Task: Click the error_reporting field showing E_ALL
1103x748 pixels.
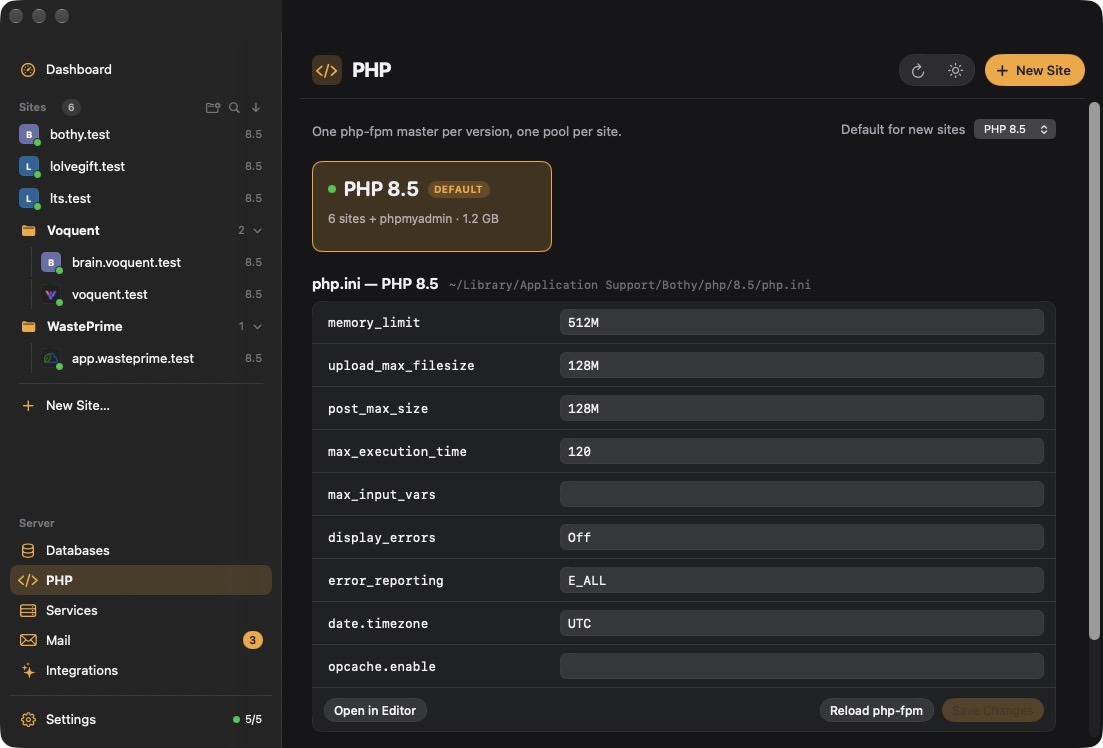Action: [x=802, y=581]
